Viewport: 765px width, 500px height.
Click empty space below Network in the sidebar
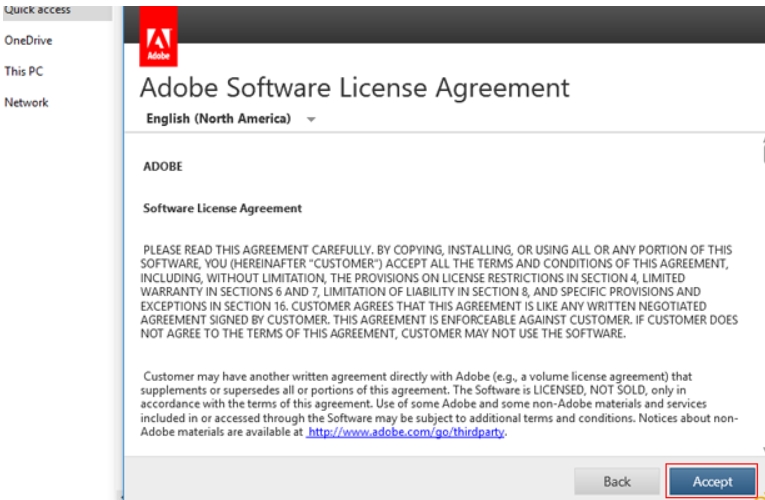click(x=55, y=300)
